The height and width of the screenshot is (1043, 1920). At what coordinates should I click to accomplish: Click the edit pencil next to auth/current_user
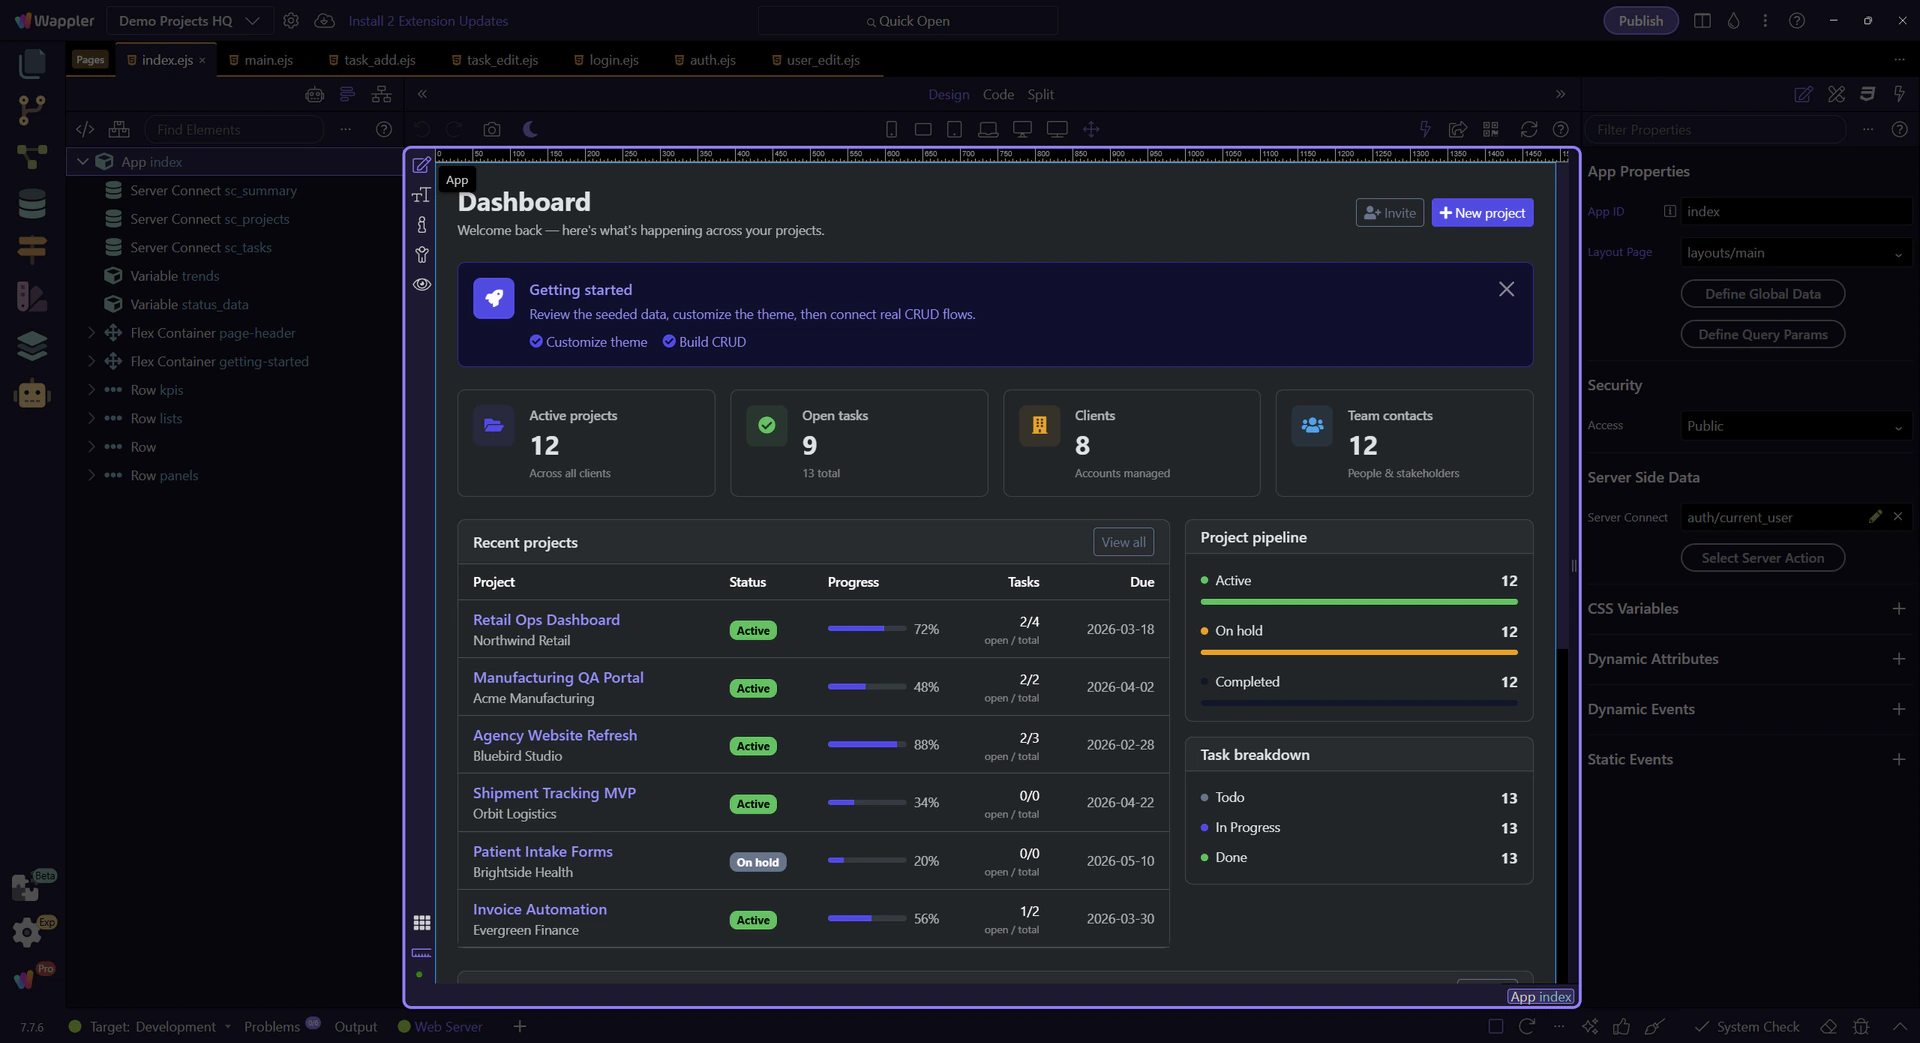[x=1875, y=517]
